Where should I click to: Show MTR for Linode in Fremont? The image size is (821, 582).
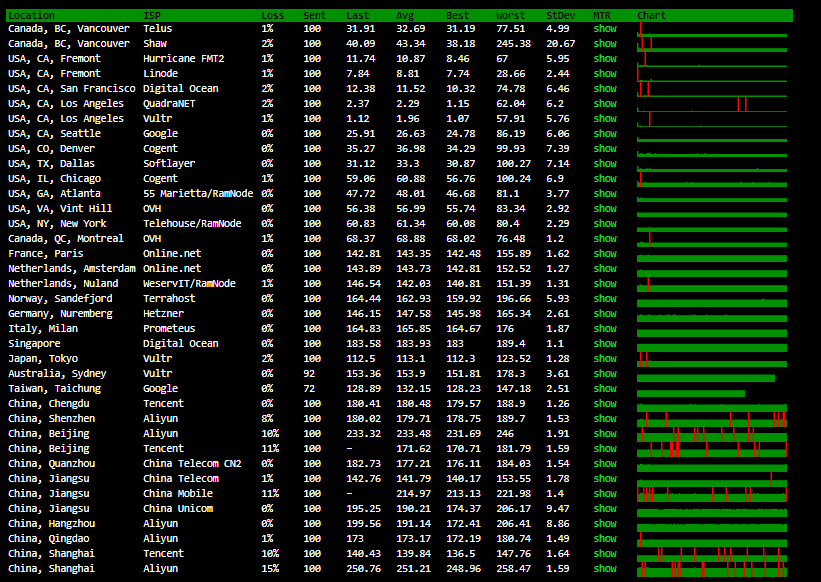(x=605, y=74)
